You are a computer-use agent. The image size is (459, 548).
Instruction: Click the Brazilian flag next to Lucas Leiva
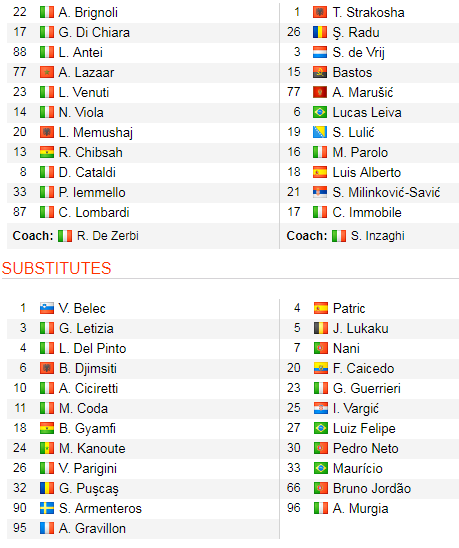coord(320,112)
